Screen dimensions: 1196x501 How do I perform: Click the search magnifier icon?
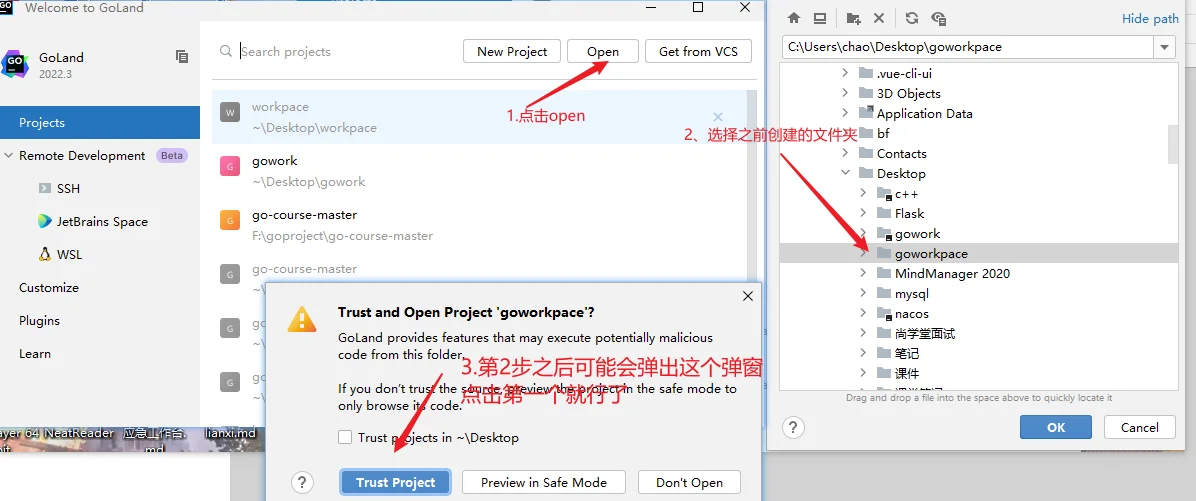point(225,51)
